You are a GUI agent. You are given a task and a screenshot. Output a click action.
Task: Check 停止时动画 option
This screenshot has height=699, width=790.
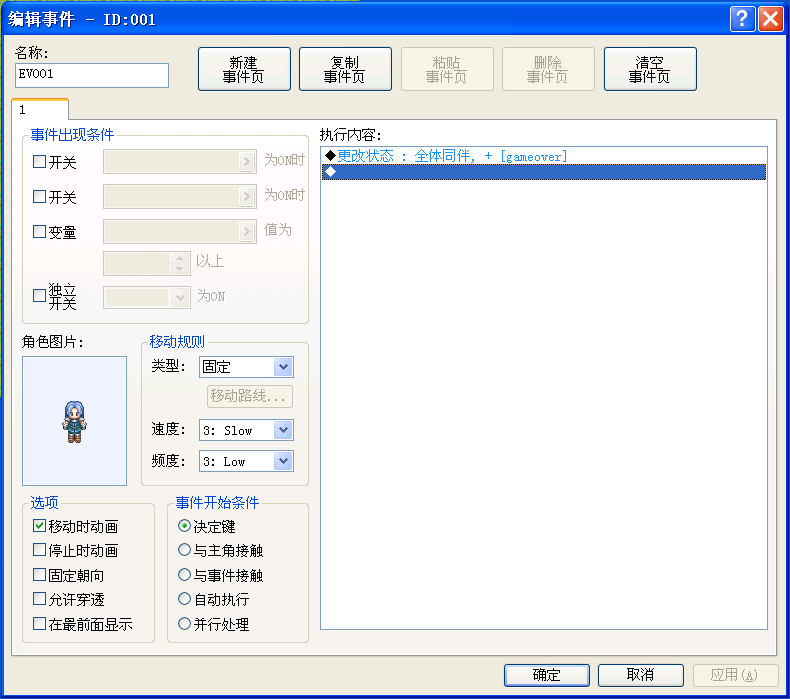(39, 550)
